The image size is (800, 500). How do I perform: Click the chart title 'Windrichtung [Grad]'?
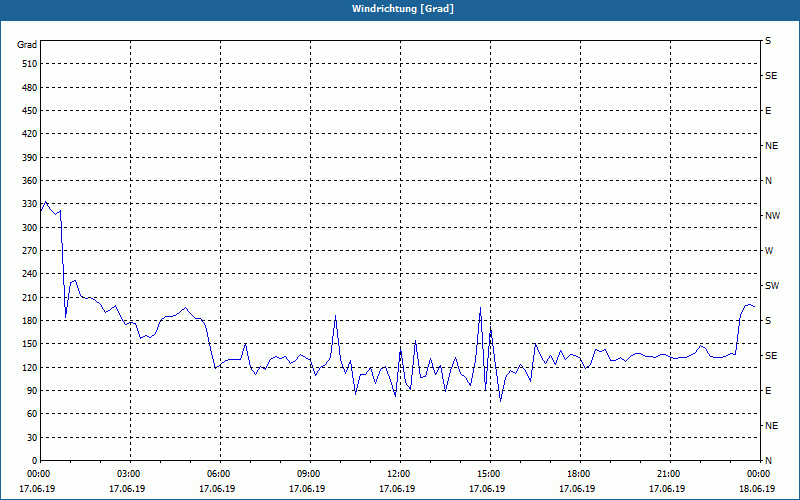(403, 9)
